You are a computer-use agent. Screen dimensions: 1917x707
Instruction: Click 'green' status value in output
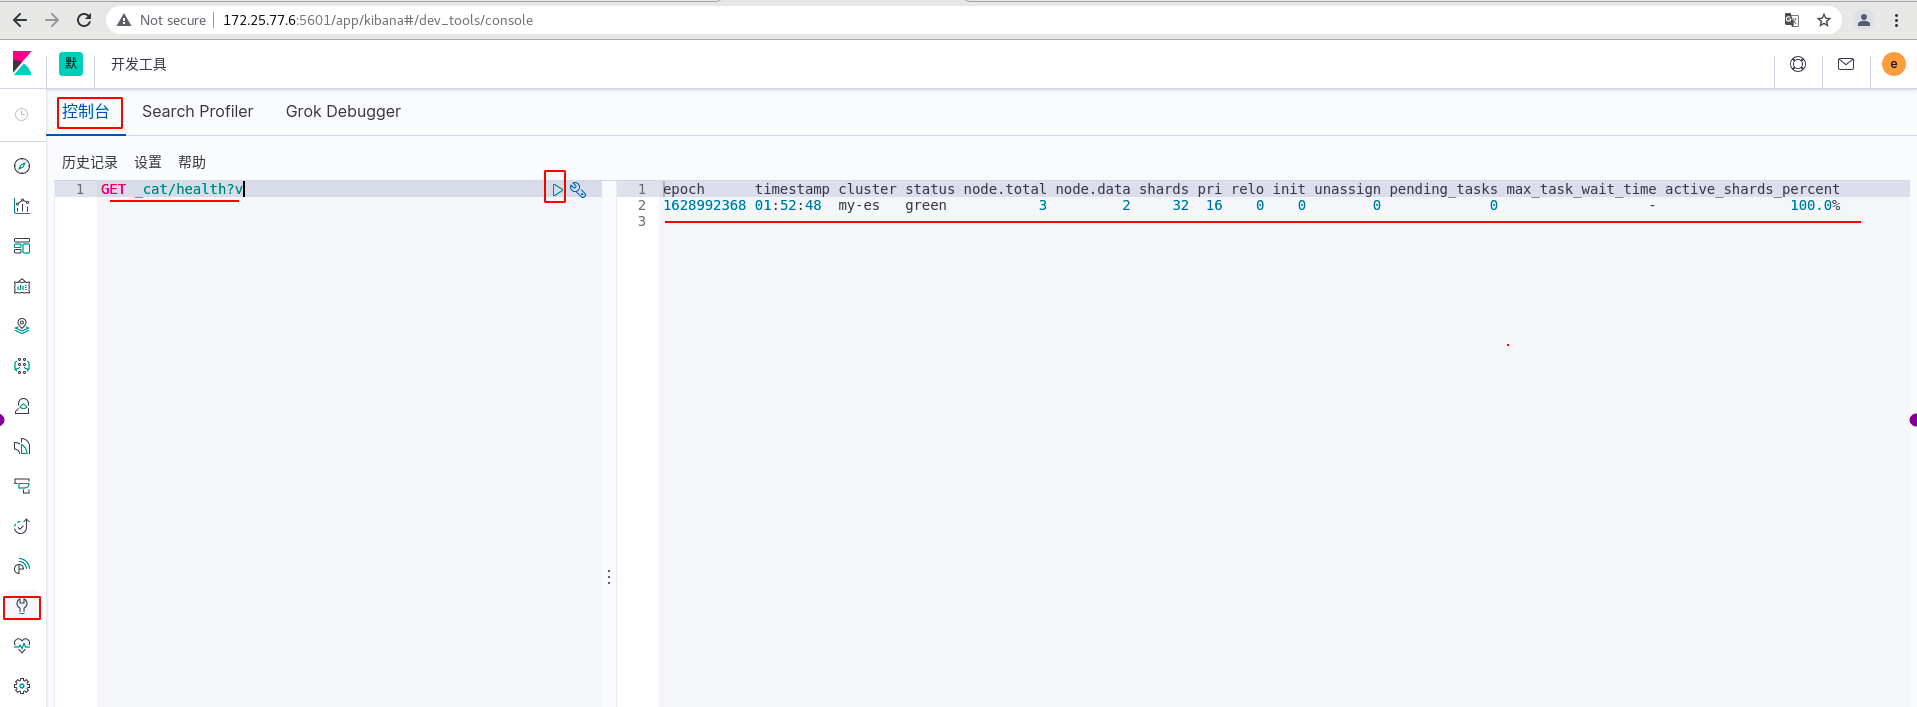926,205
